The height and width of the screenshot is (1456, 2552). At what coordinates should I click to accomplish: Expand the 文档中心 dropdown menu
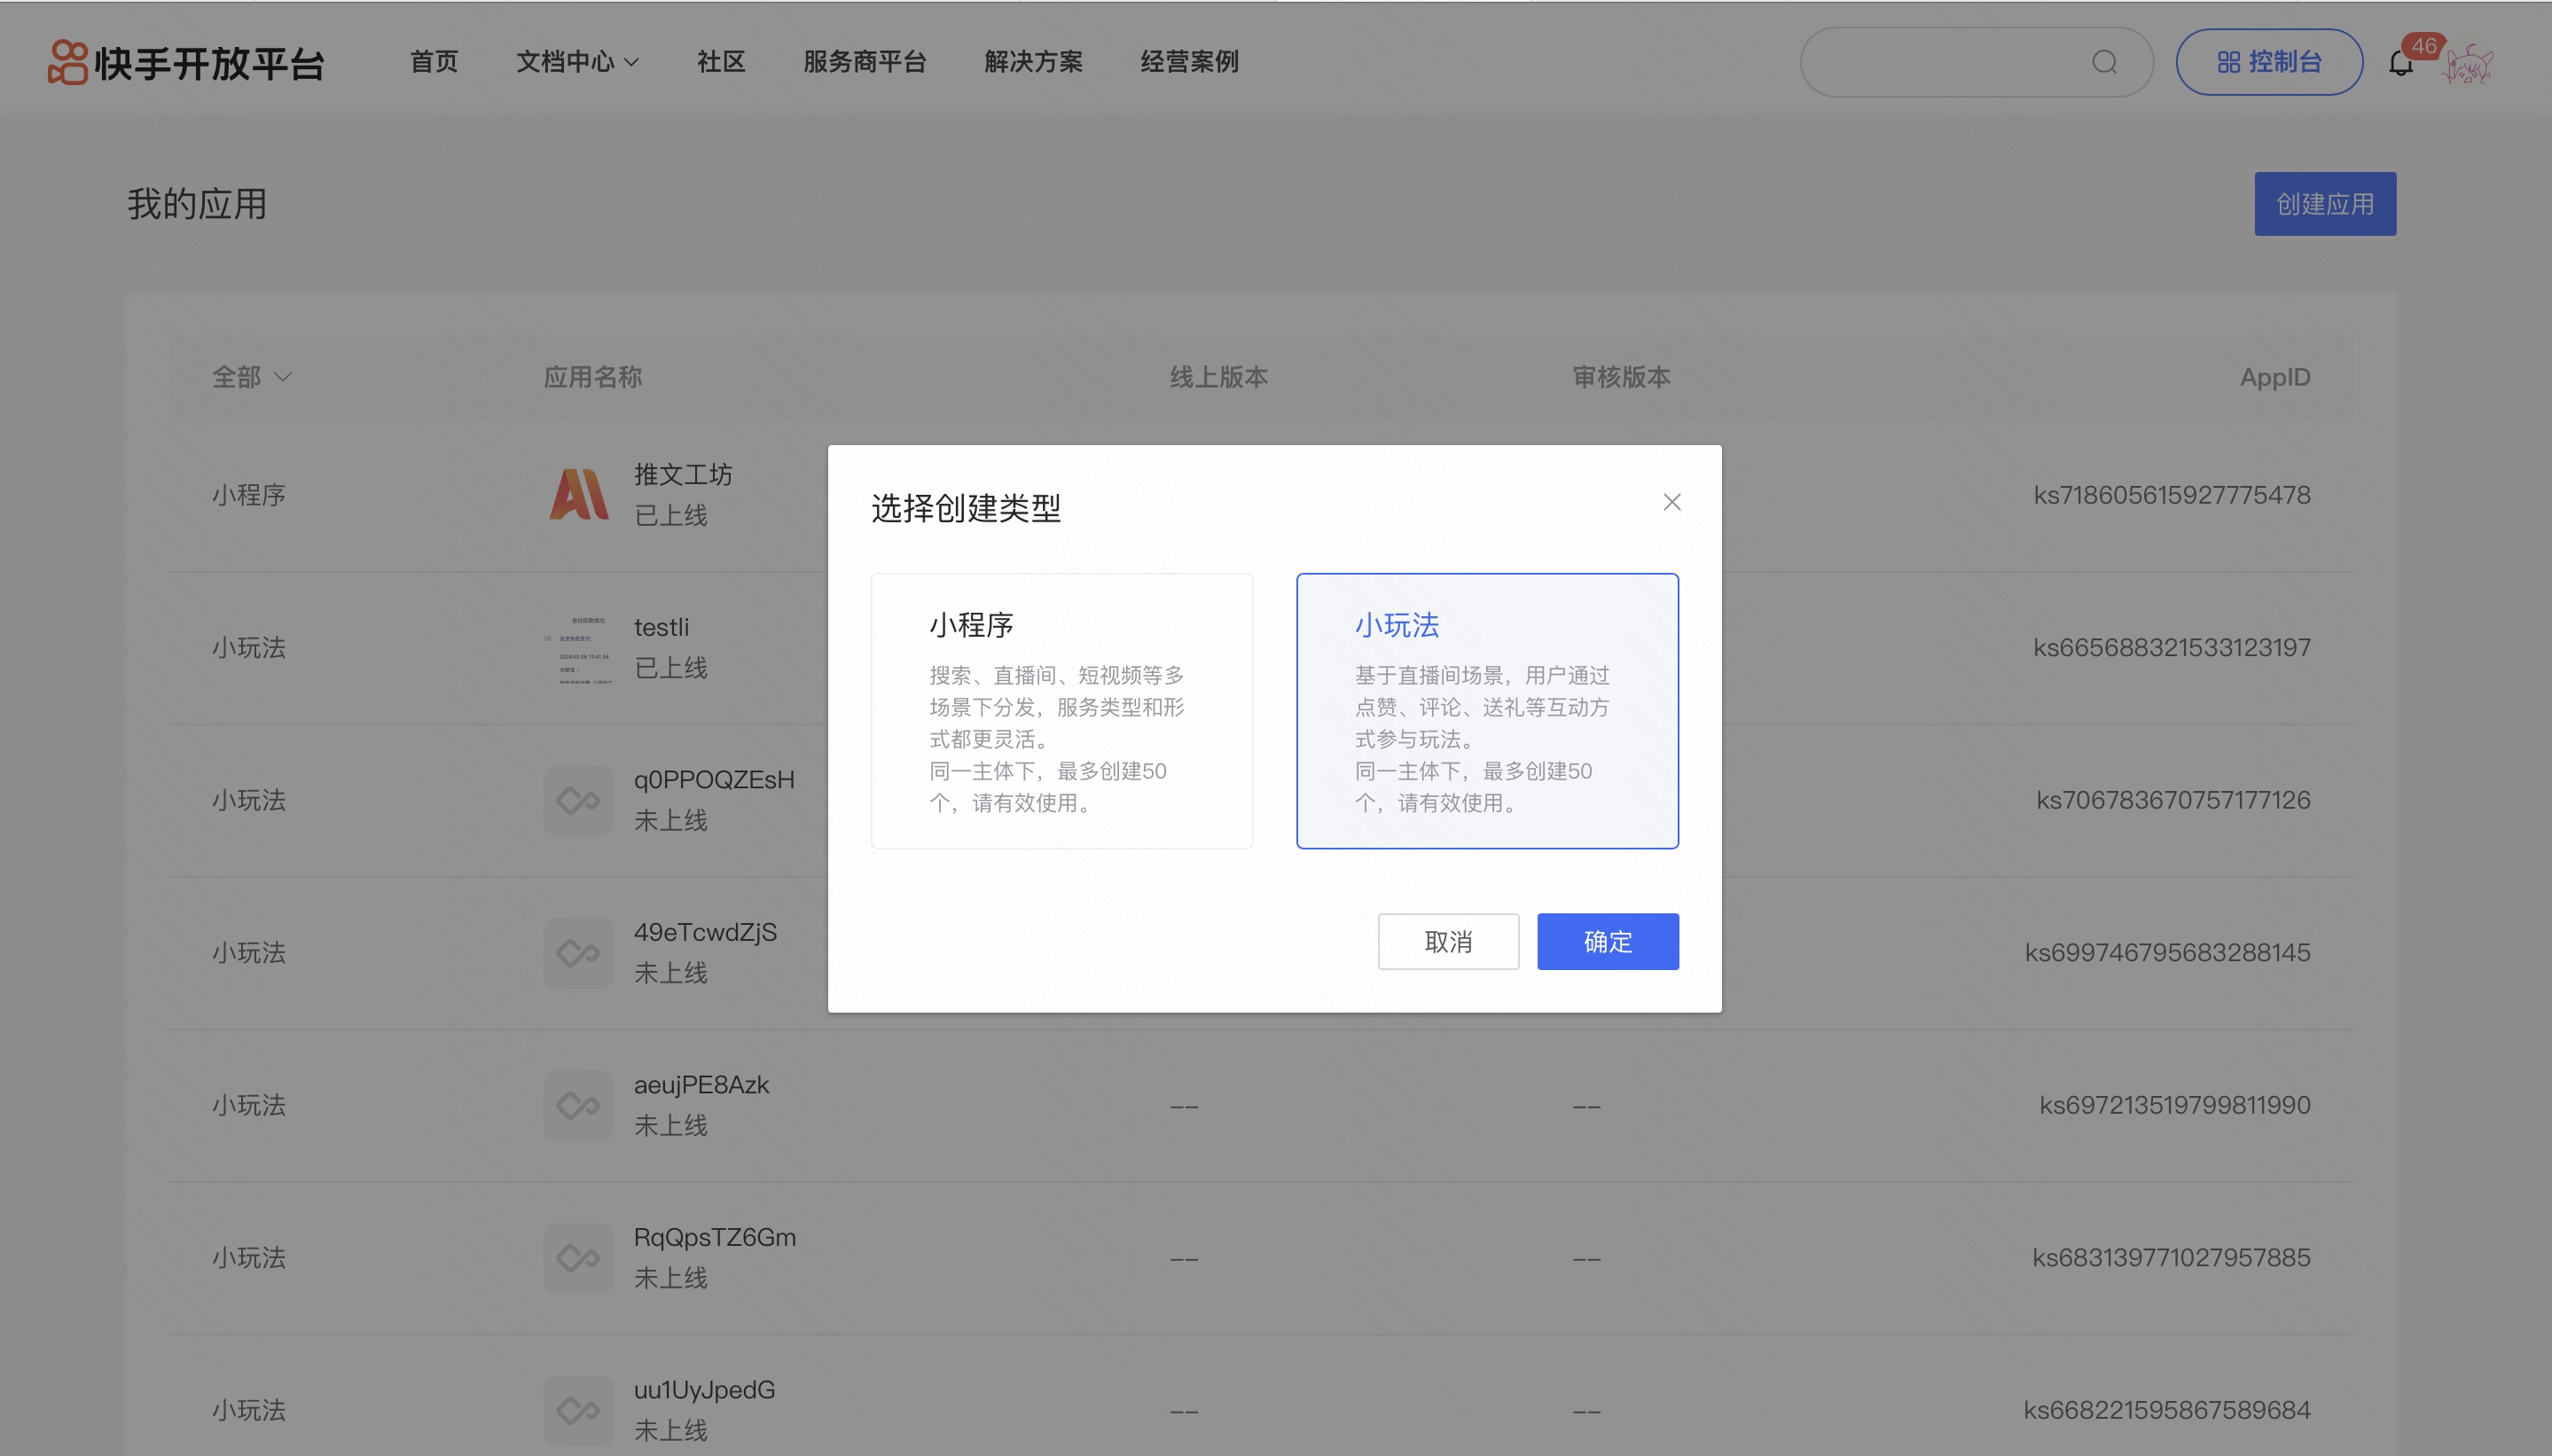click(577, 62)
